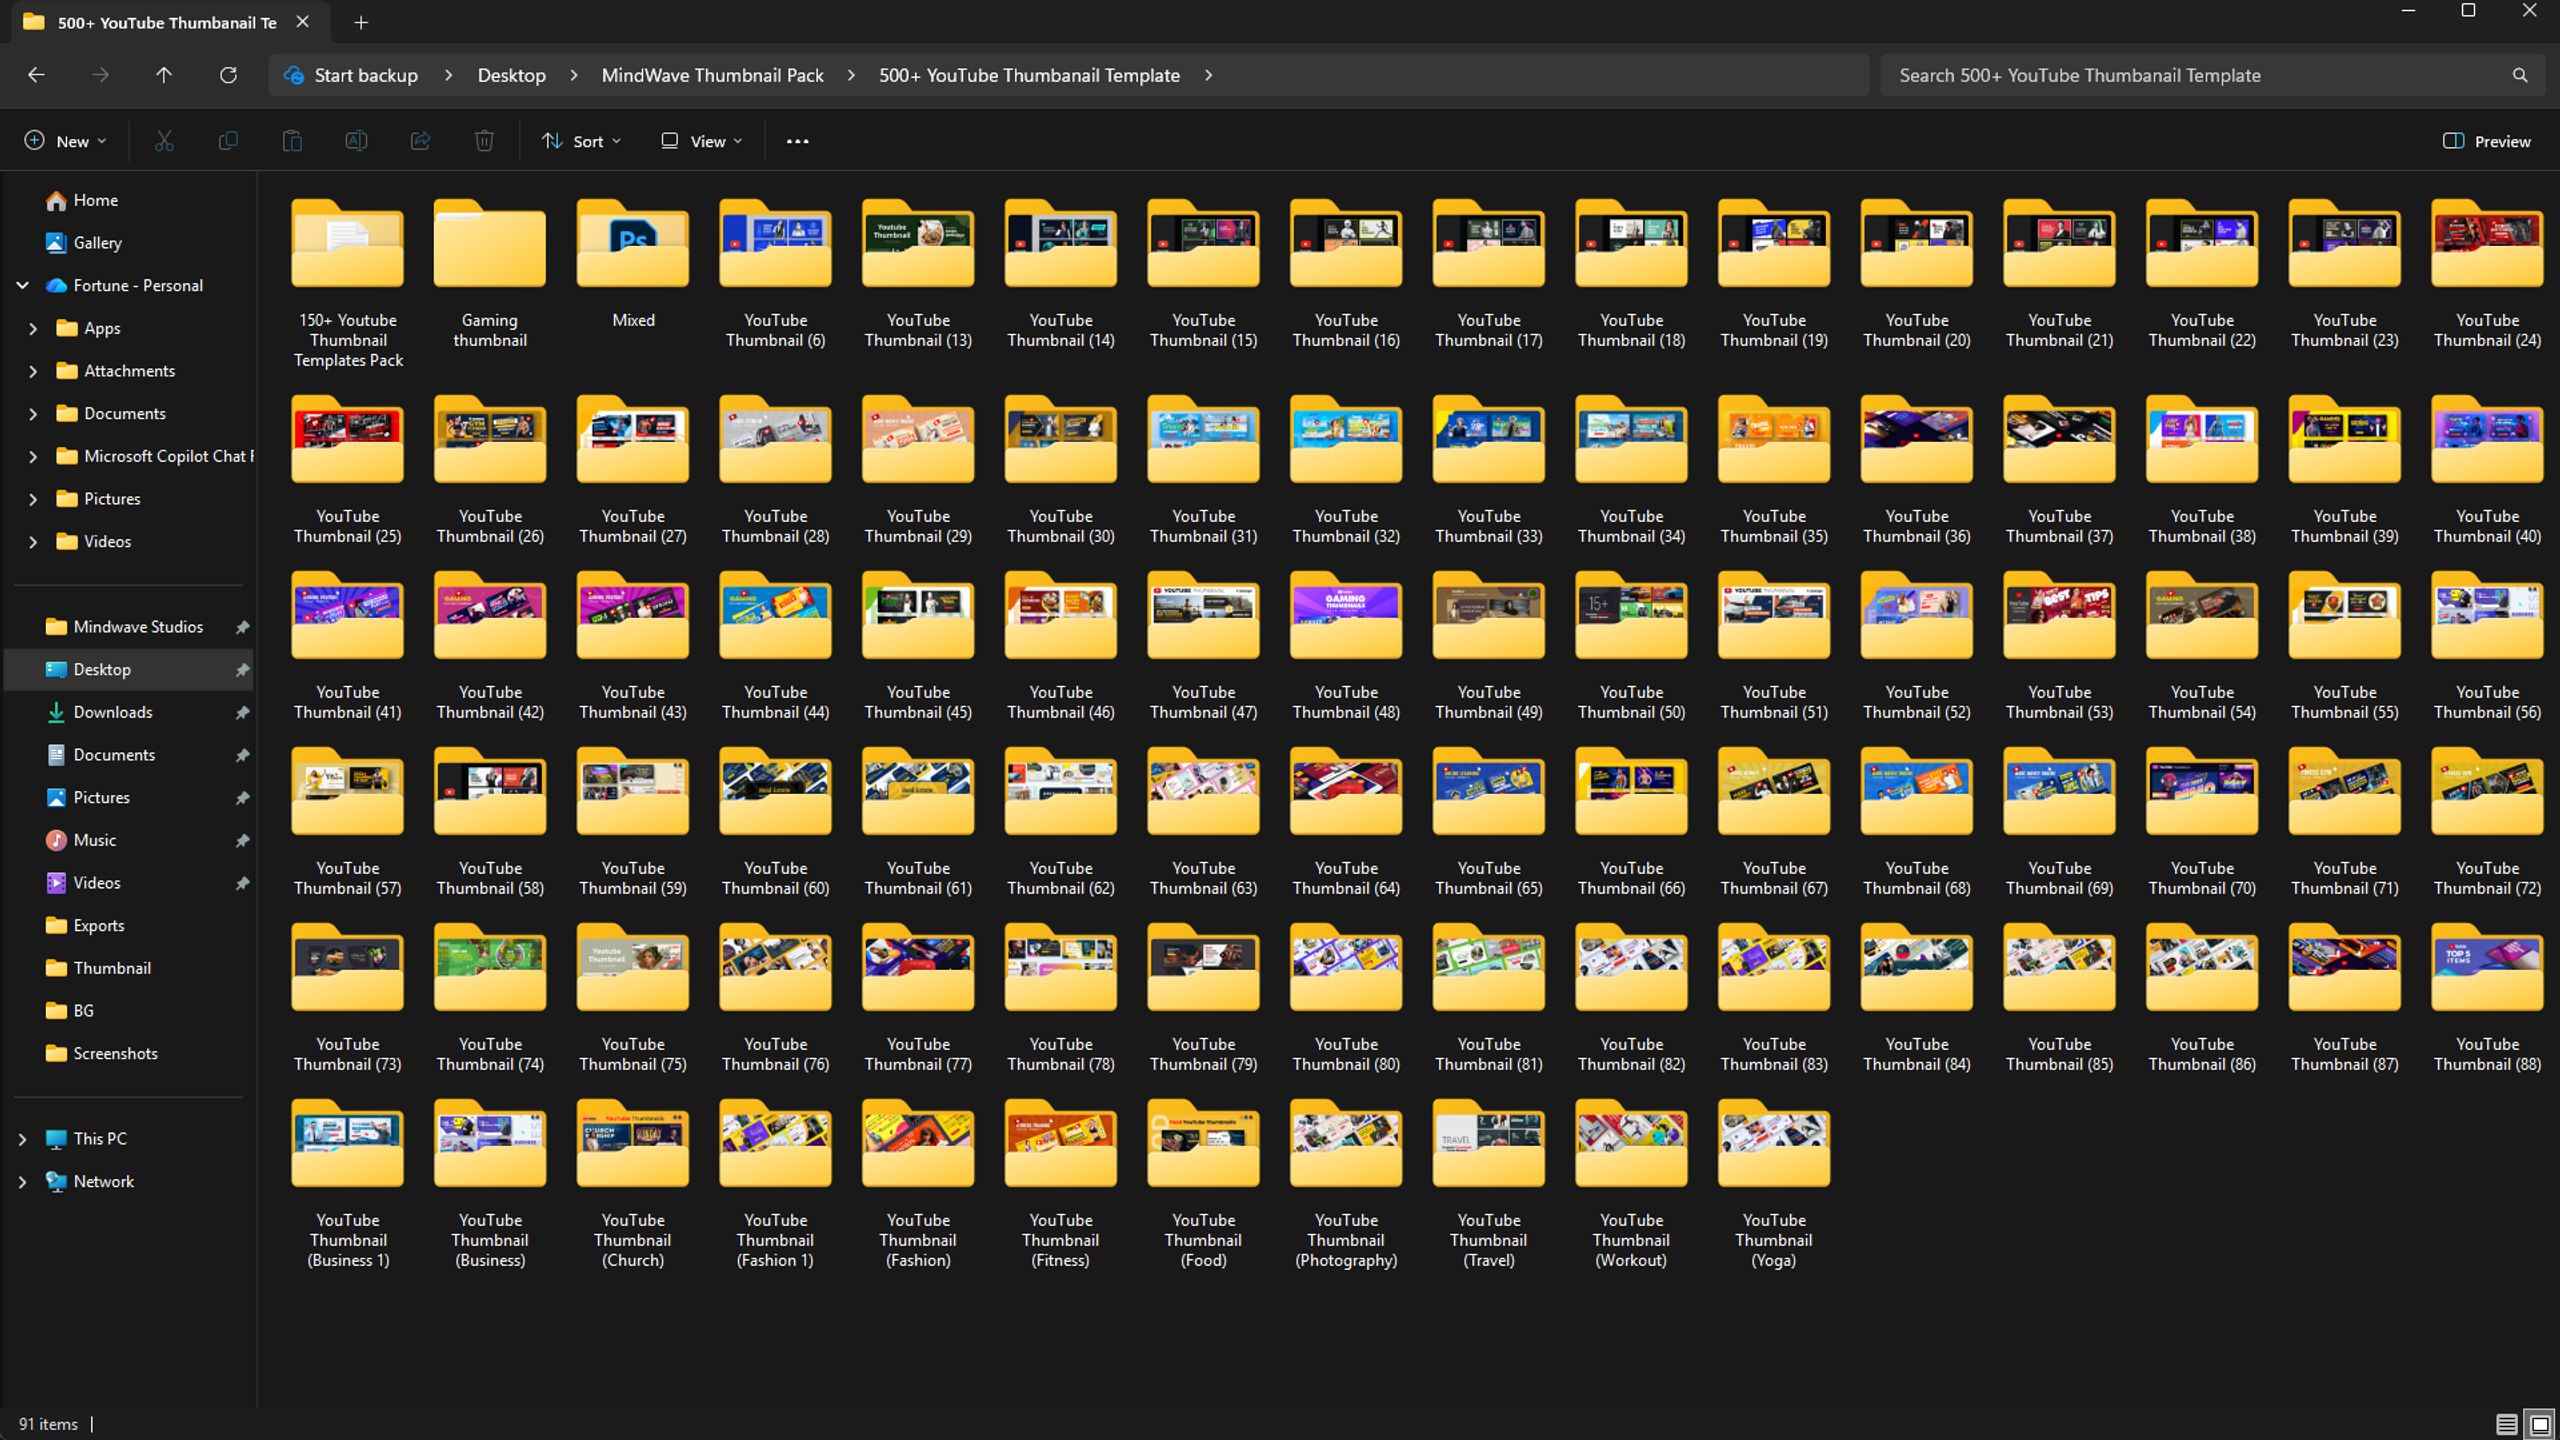Click the search magnifier icon
Viewport: 2560px width, 1440px height.
pyautogui.click(x=2520, y=75)
